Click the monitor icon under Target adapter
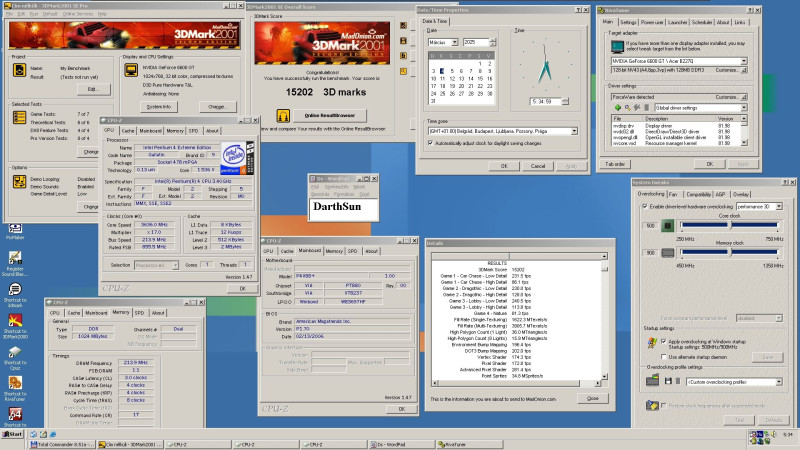 (x=617, y=47)
